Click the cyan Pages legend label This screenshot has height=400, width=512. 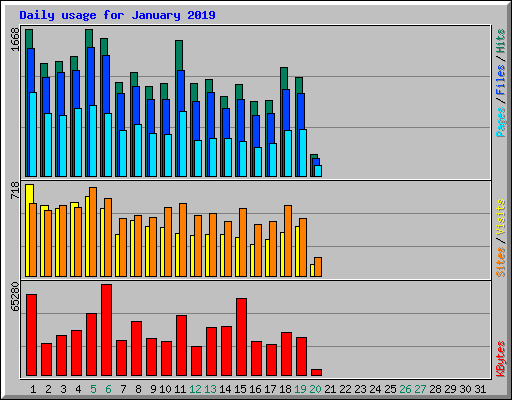[501, 122]
